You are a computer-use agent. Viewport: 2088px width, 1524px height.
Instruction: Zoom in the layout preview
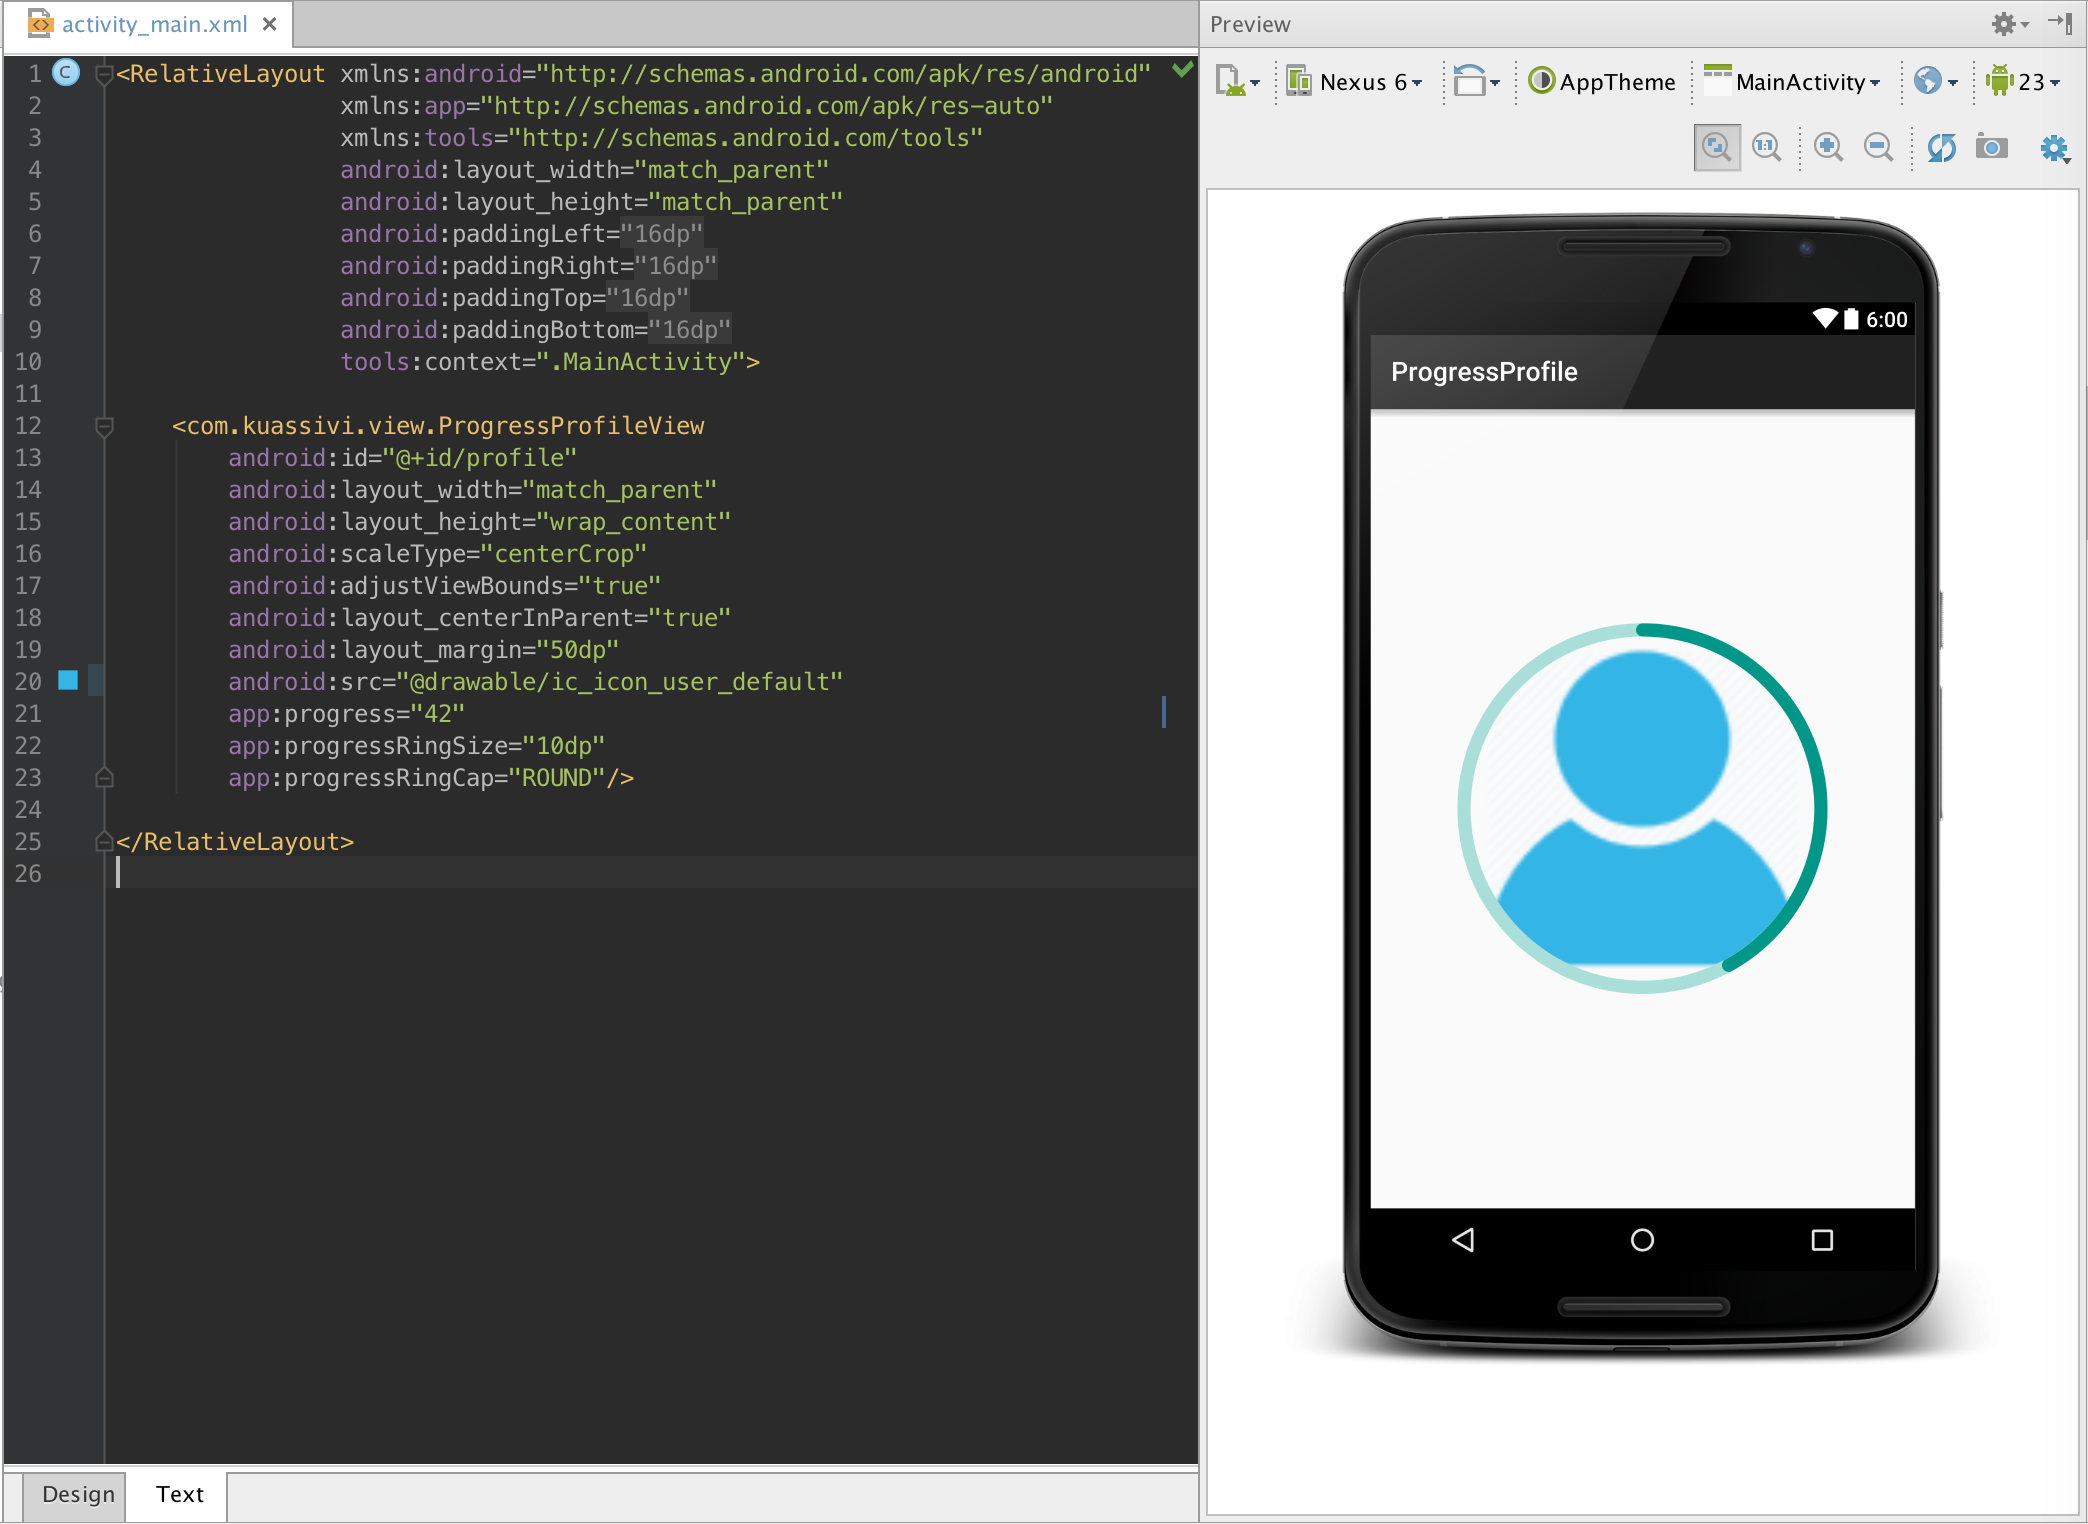(1828, 148)
